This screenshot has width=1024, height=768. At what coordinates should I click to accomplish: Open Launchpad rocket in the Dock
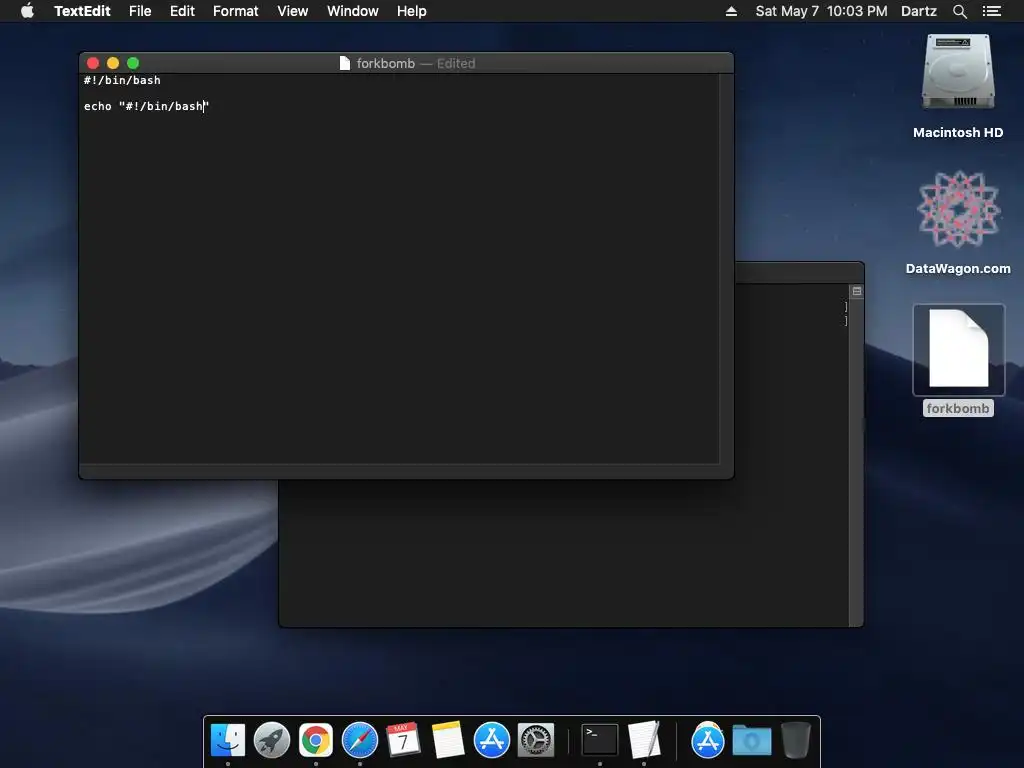(x=272, y=741)
